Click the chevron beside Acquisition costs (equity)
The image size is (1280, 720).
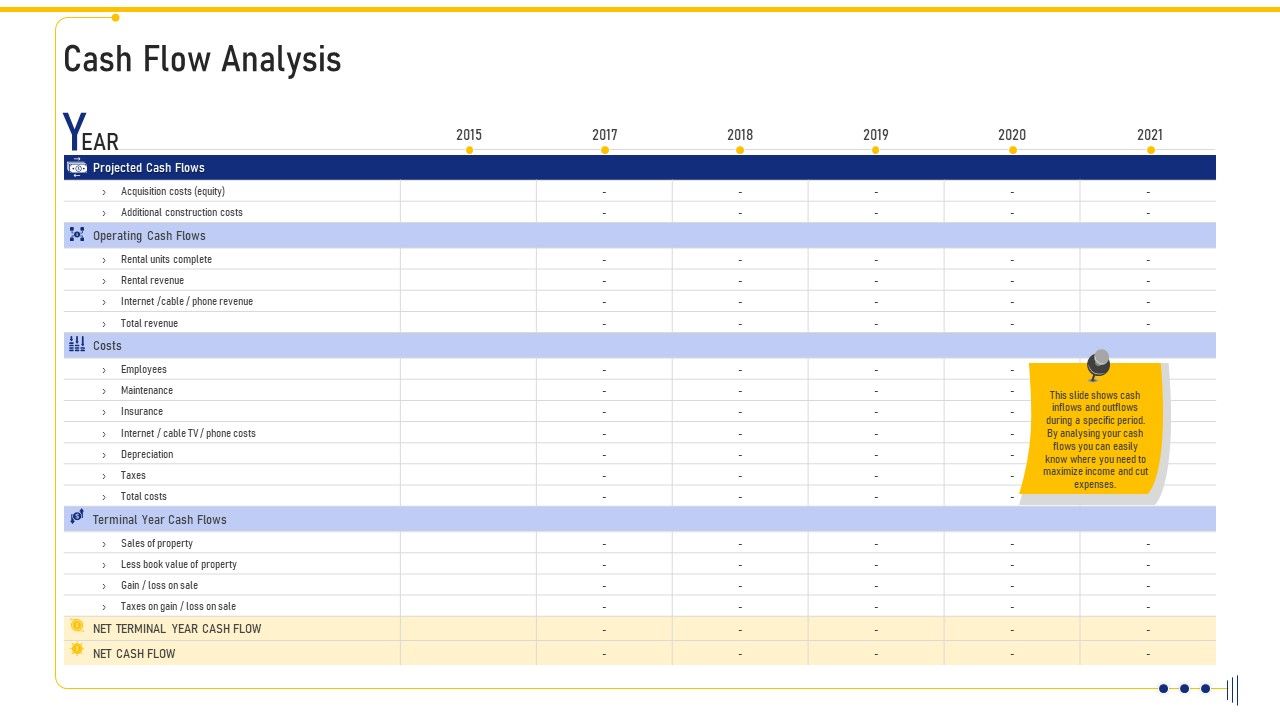click(104, 191)
